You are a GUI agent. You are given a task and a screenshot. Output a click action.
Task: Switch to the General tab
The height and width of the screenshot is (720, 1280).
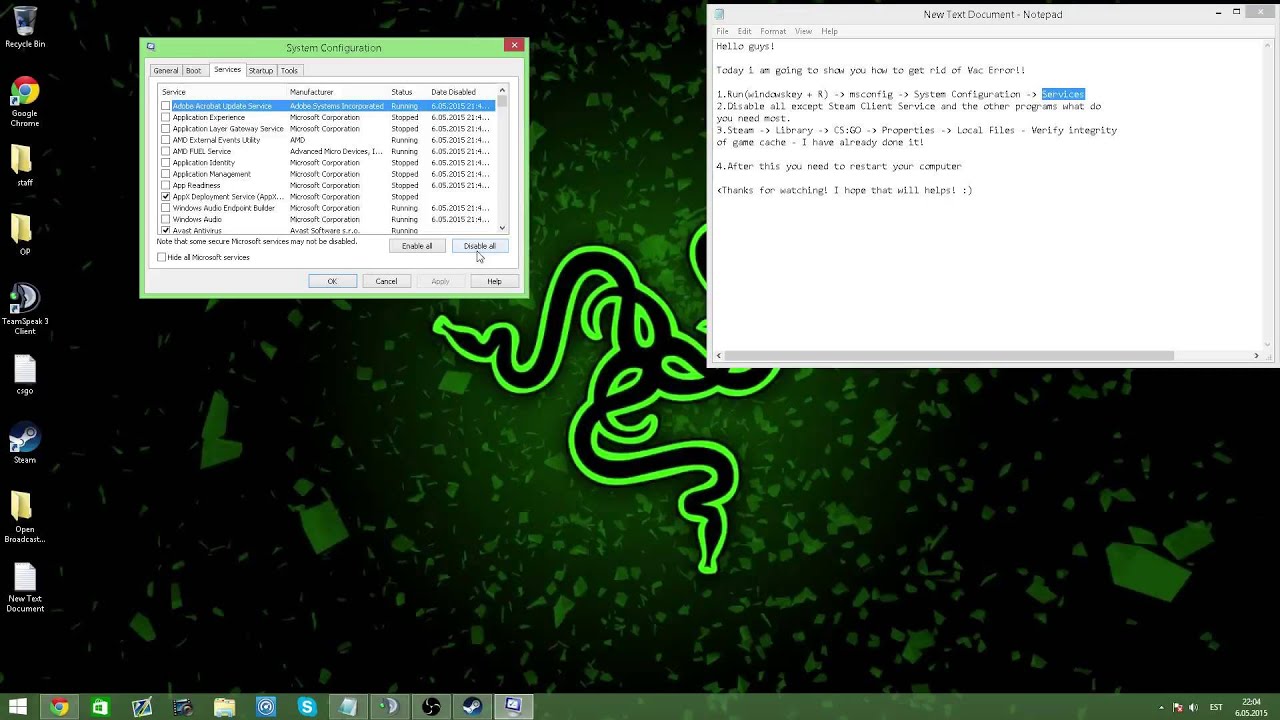[166, 71]
